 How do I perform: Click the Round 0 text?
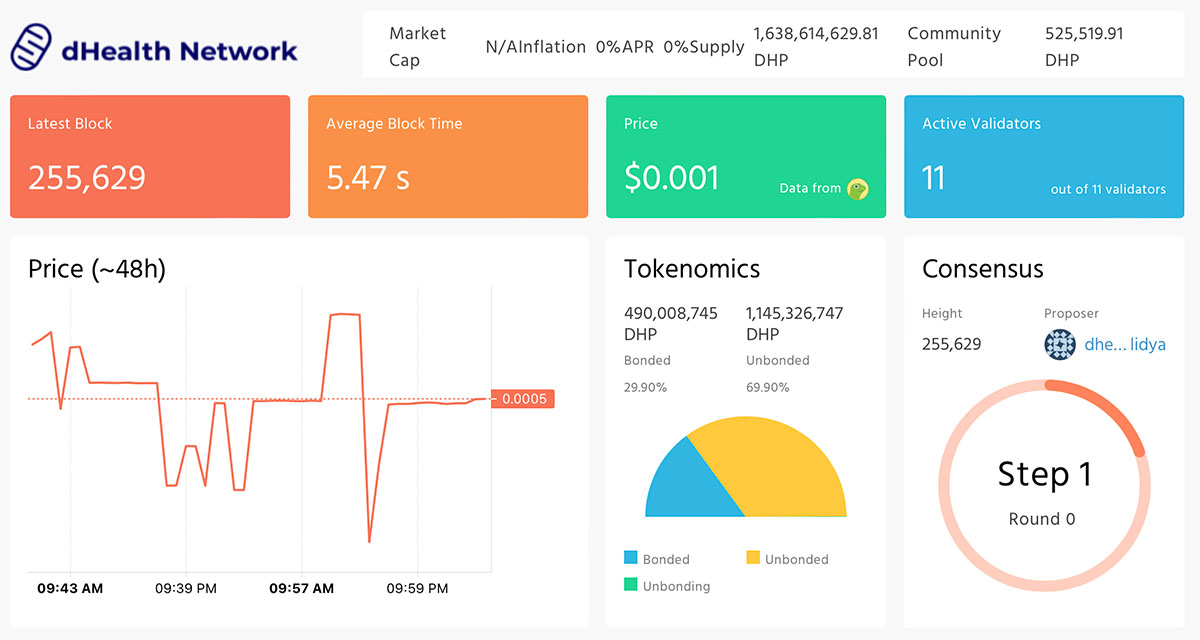(1042, 519)
